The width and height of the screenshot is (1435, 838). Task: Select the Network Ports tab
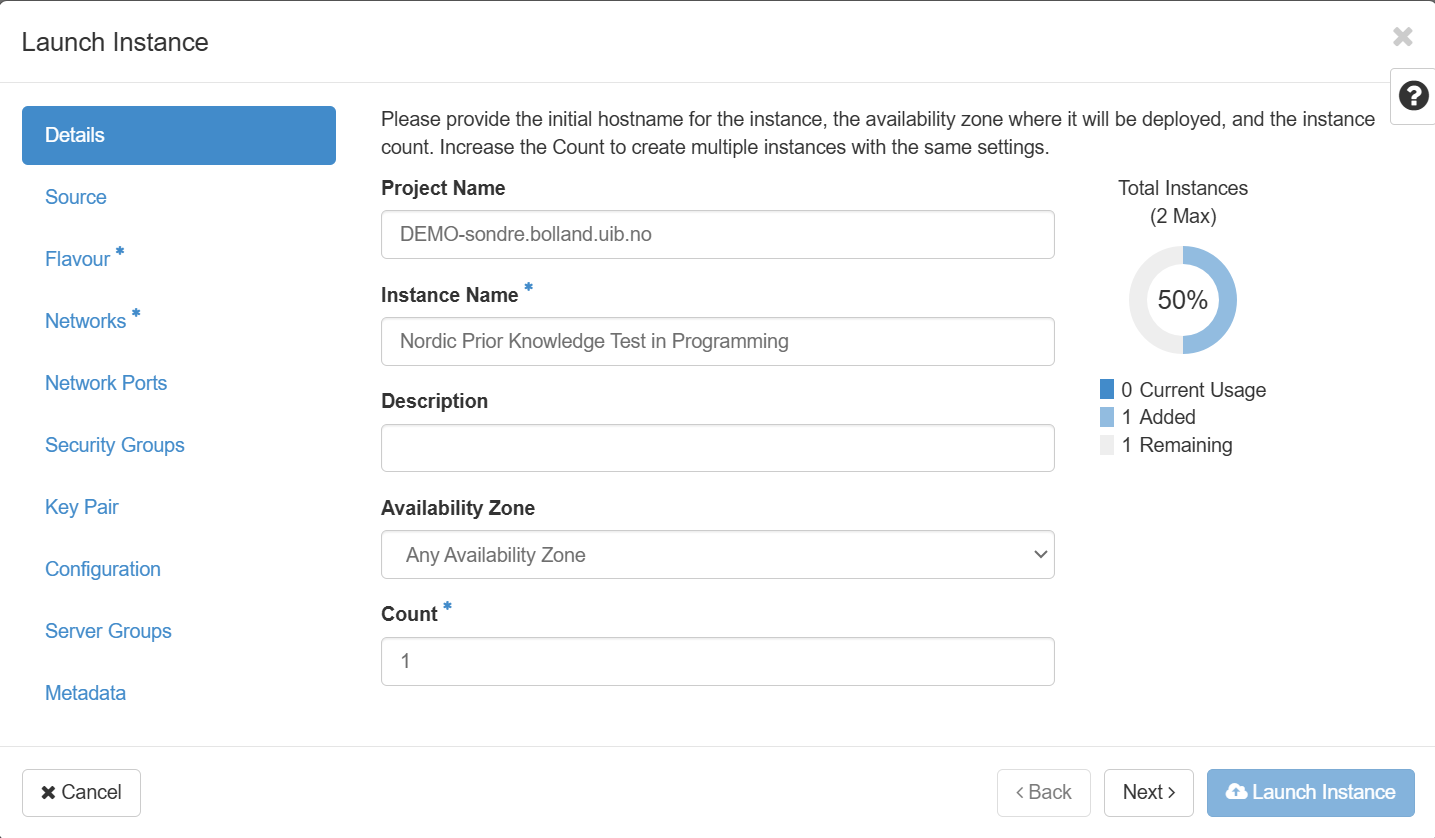pos(106,383)
